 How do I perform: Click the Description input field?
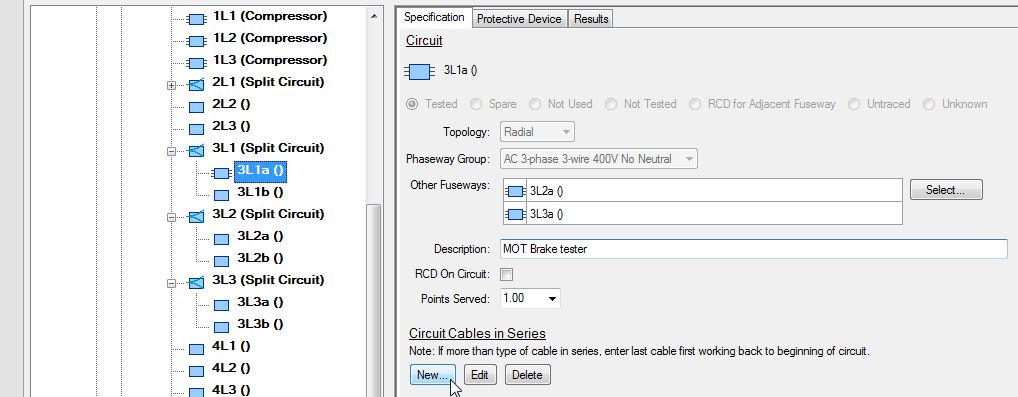click(x=754, y=249)
